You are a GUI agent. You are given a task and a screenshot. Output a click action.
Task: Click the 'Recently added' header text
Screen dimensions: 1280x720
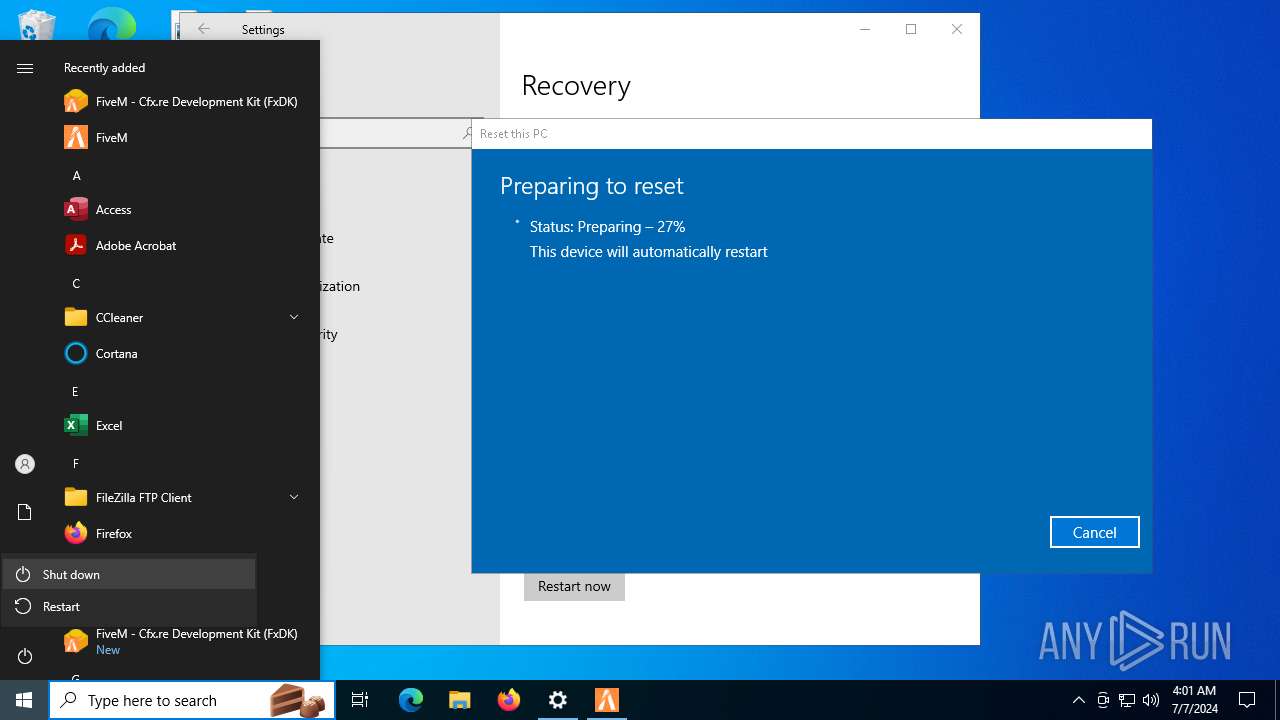(105, 68)
